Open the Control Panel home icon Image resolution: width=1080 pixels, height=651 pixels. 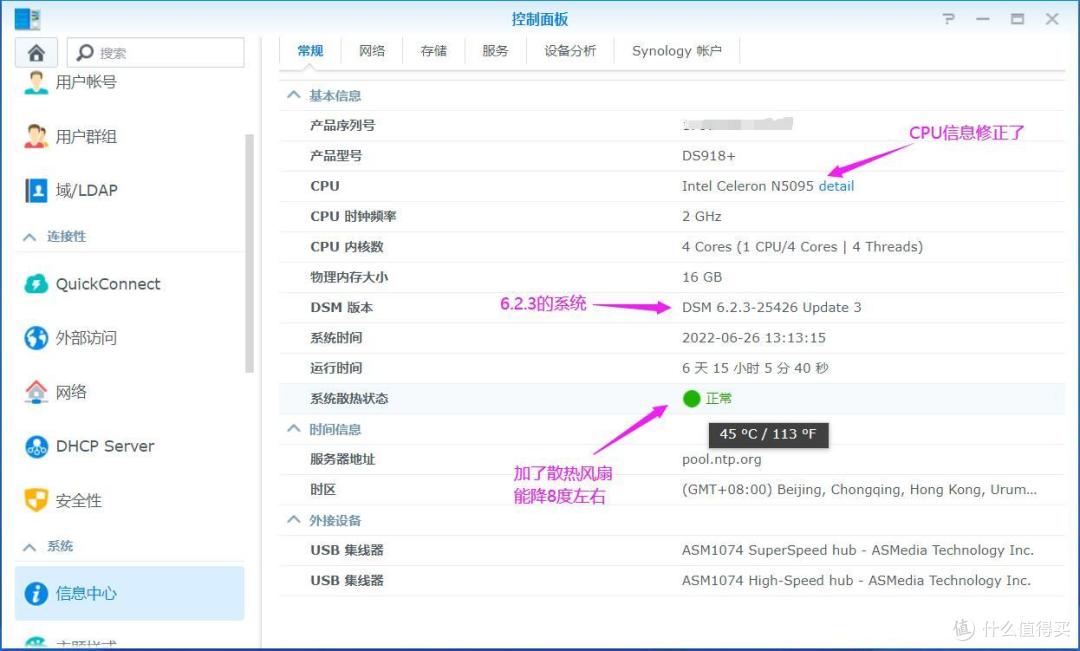36,52
